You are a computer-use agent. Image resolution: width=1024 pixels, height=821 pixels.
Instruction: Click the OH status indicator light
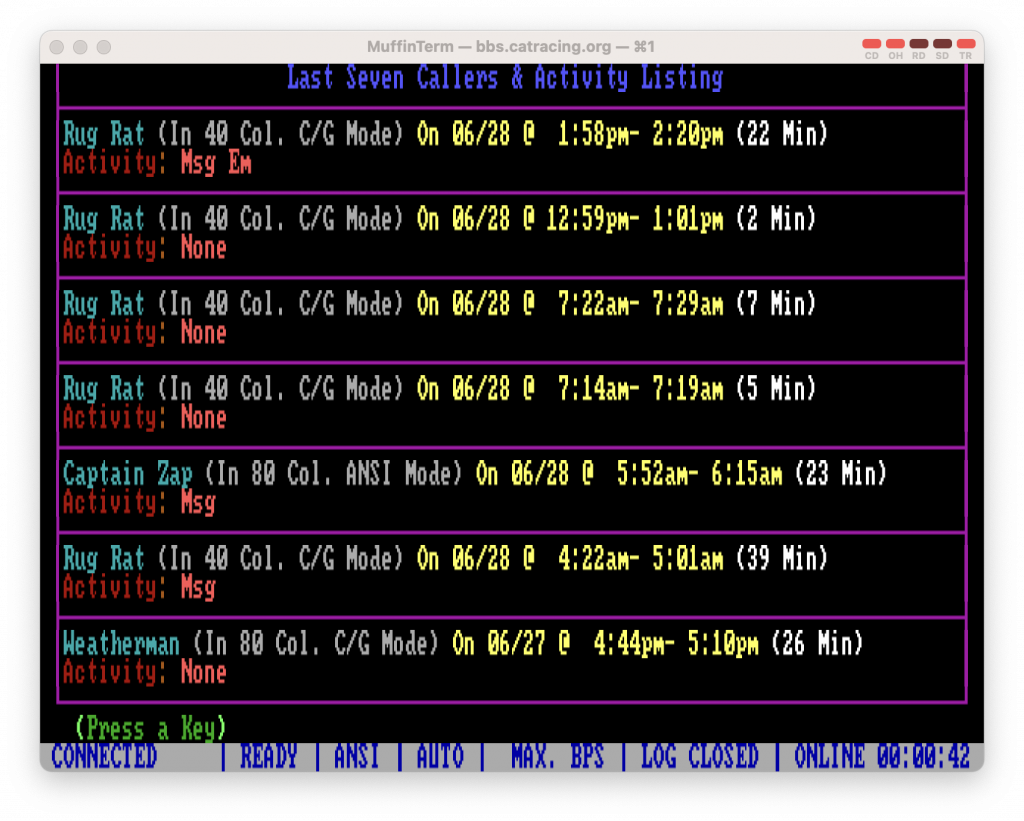tap(895, 44)
